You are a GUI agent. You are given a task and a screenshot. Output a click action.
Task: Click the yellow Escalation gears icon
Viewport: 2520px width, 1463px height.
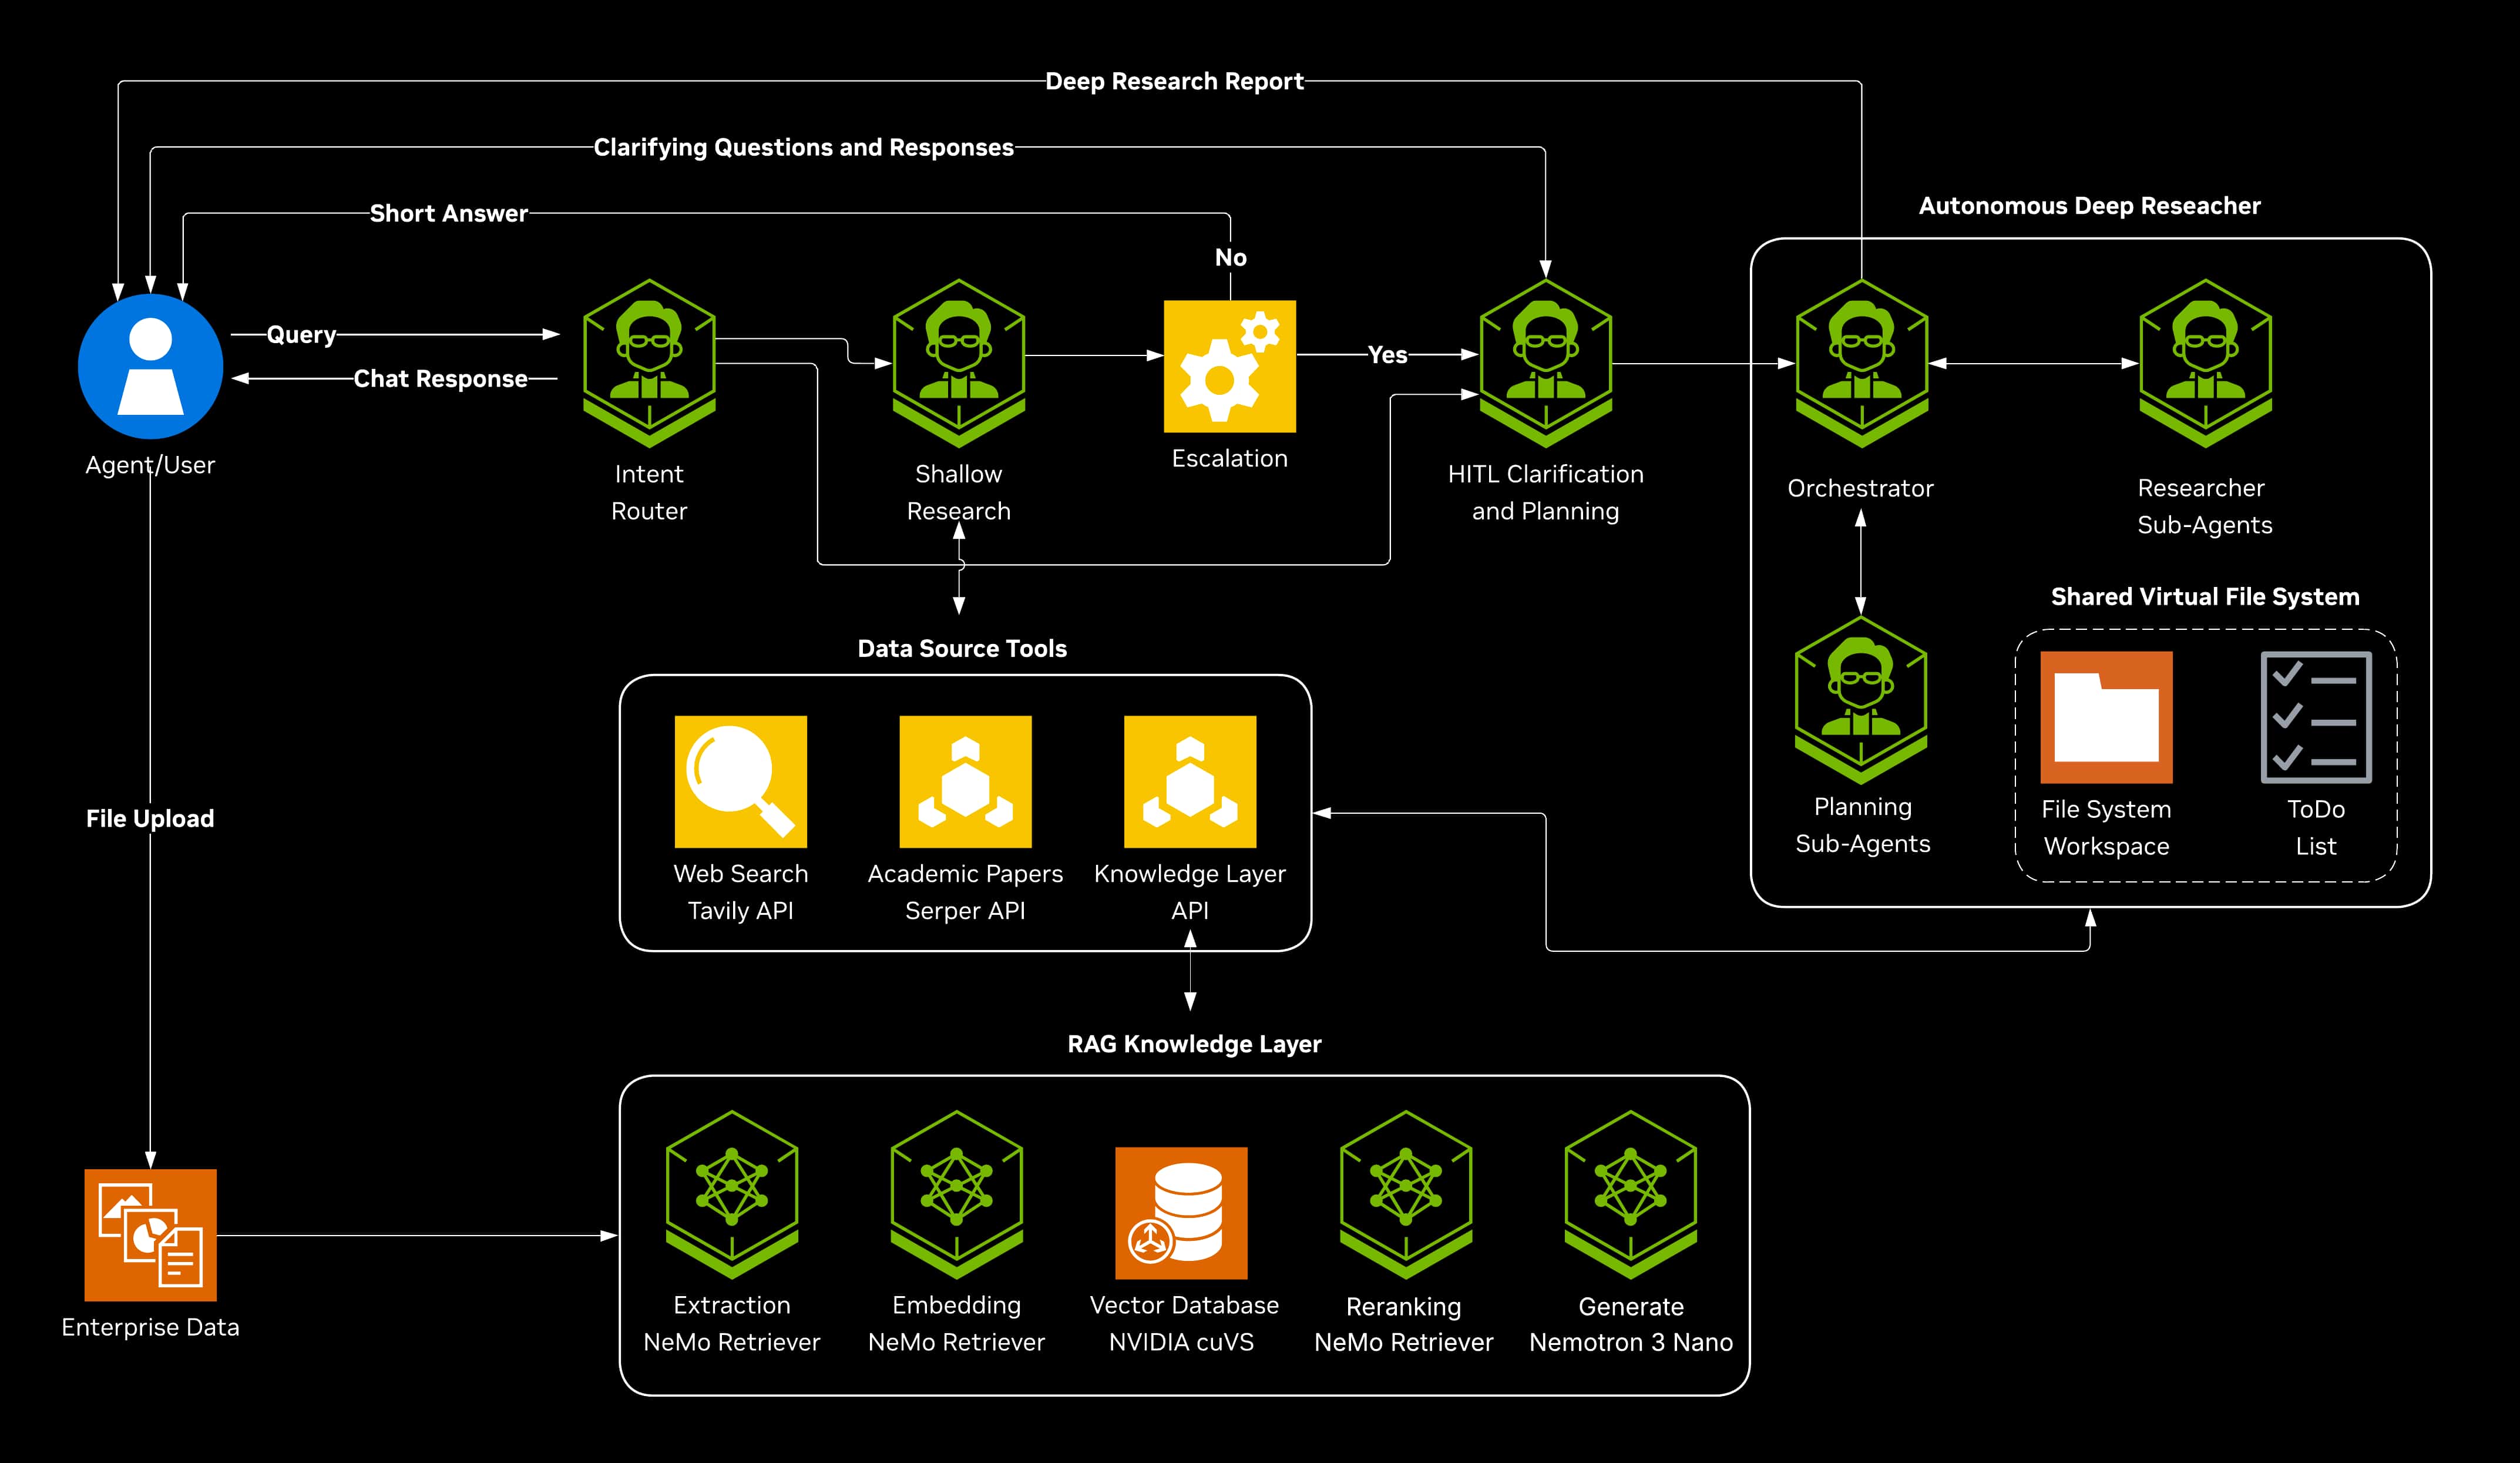click(1229, 366)
